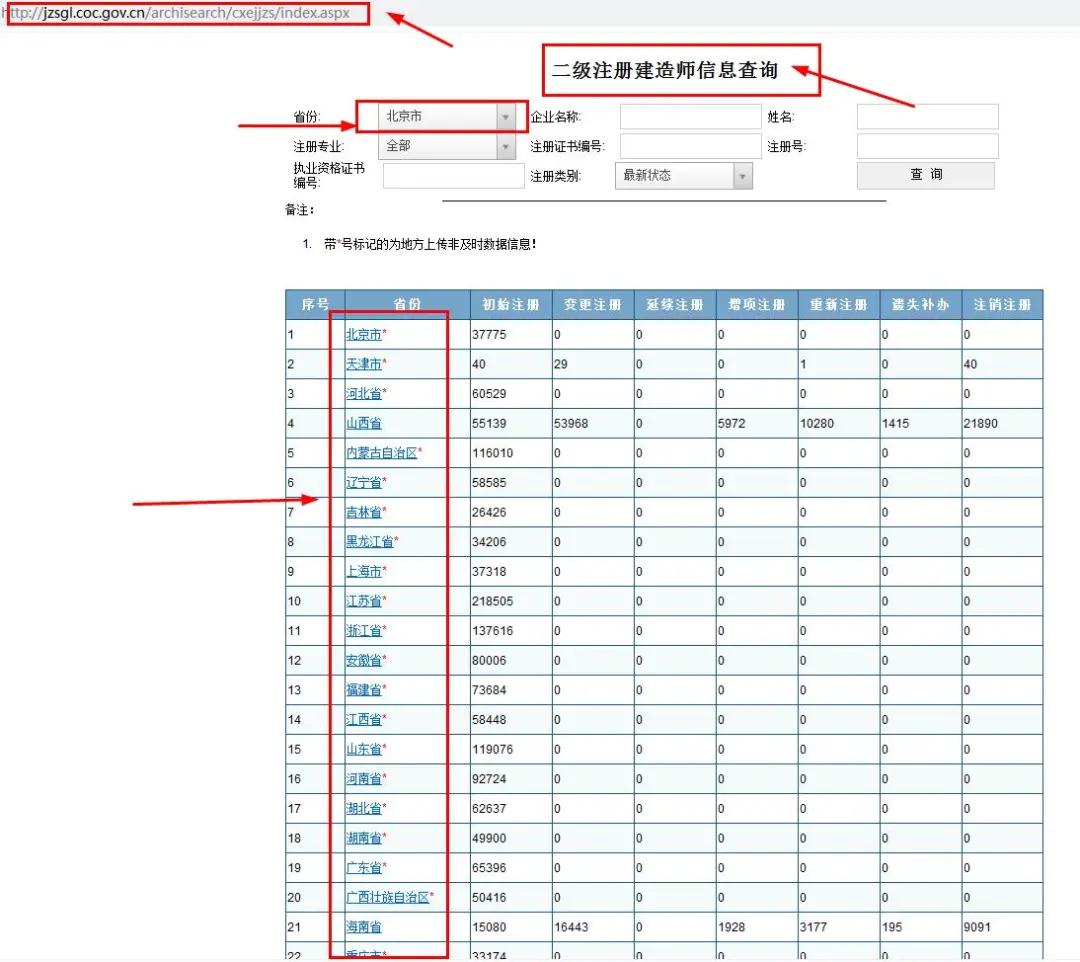
Task: Open the 北京市 province link
Action: [364, 335]
